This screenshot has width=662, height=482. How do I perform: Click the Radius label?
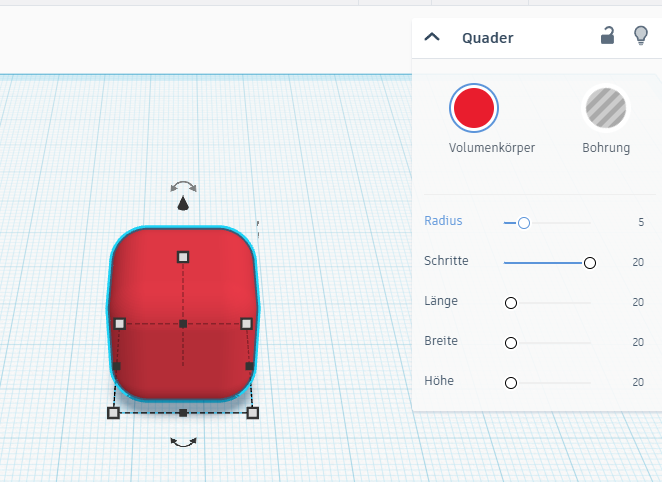(x=443, y=221)
